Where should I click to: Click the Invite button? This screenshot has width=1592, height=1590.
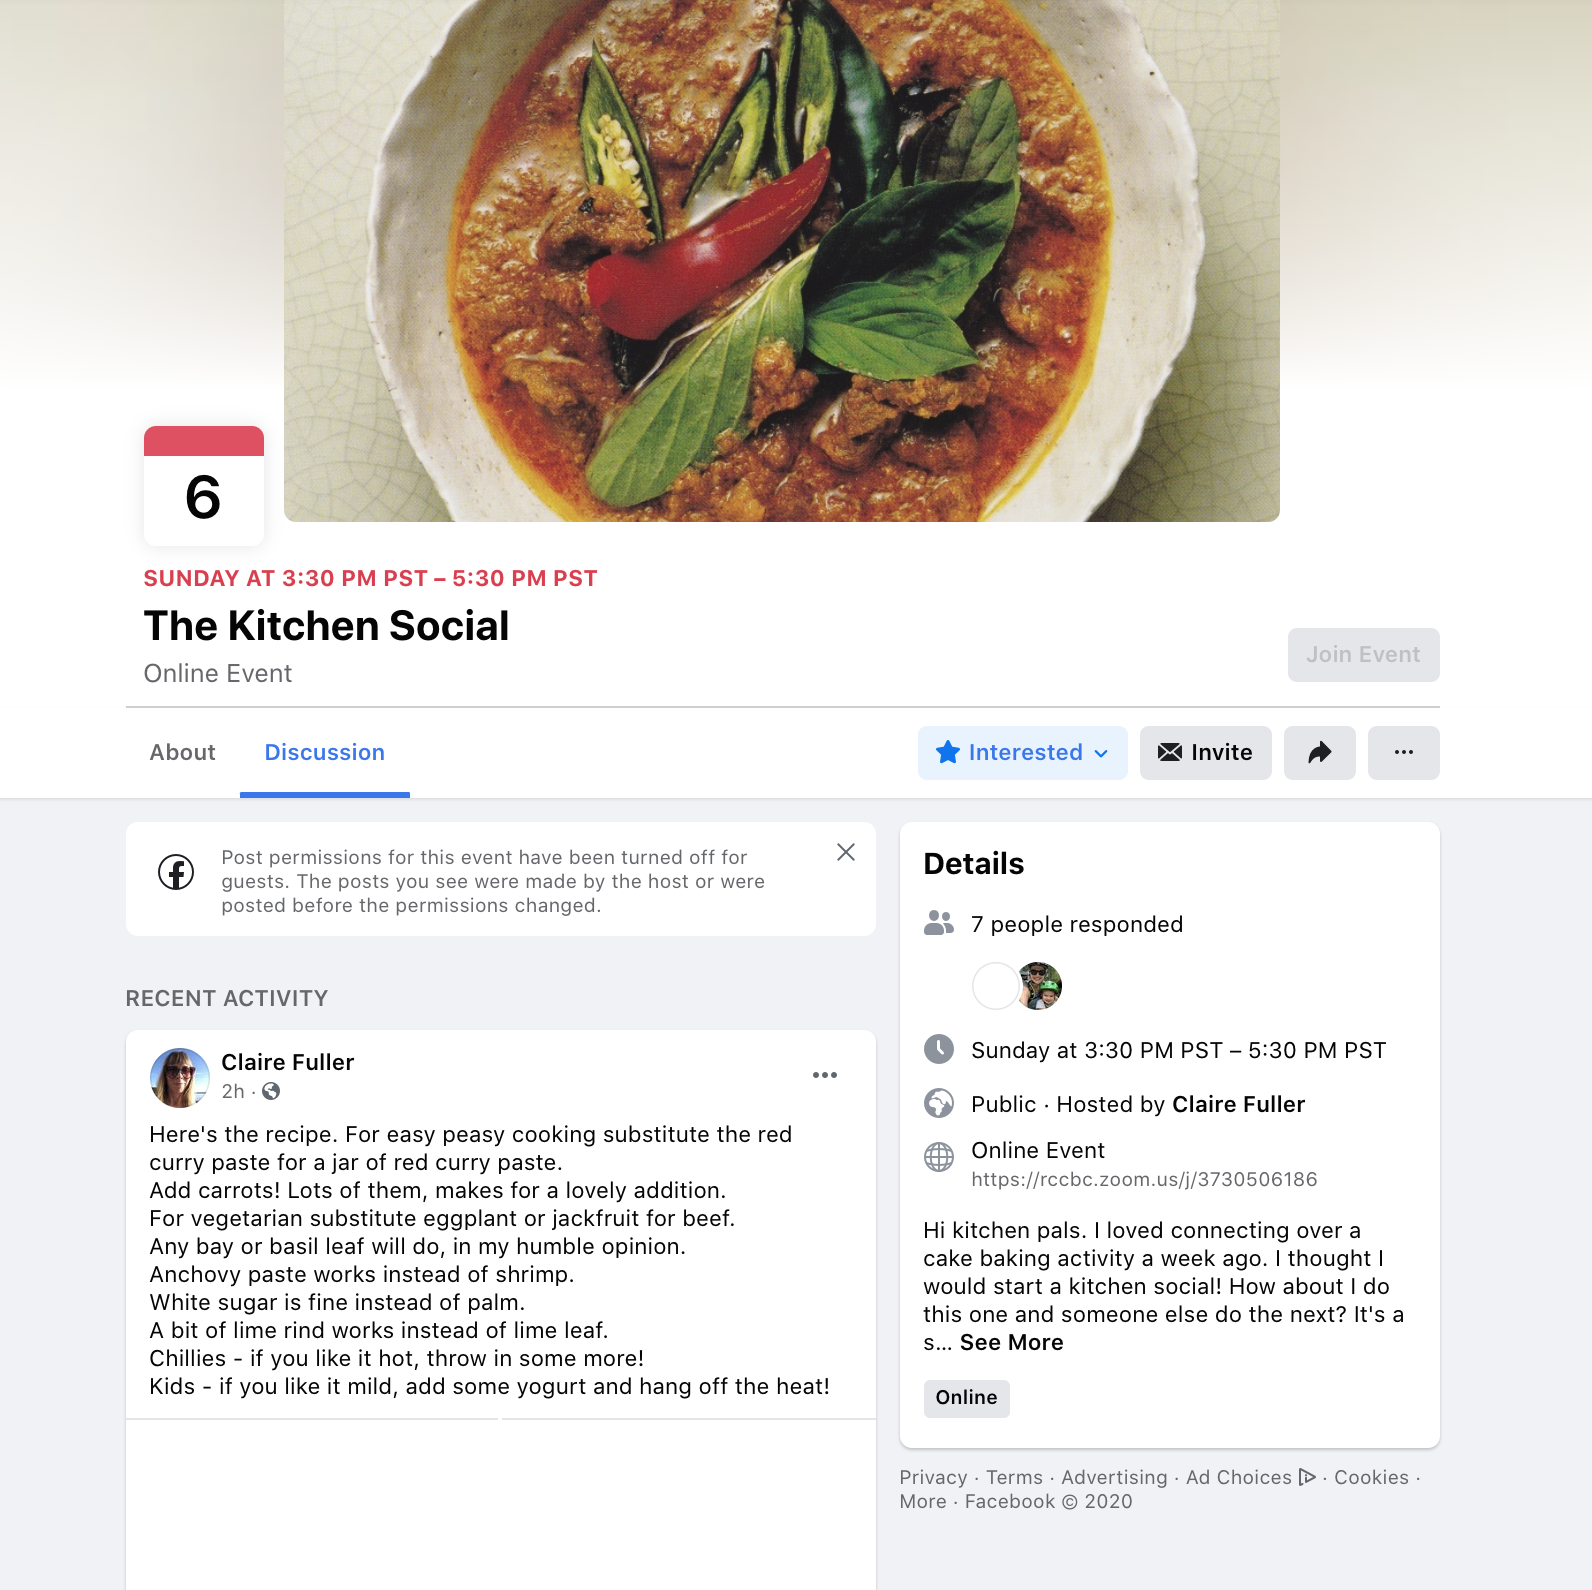(1205, 752)
